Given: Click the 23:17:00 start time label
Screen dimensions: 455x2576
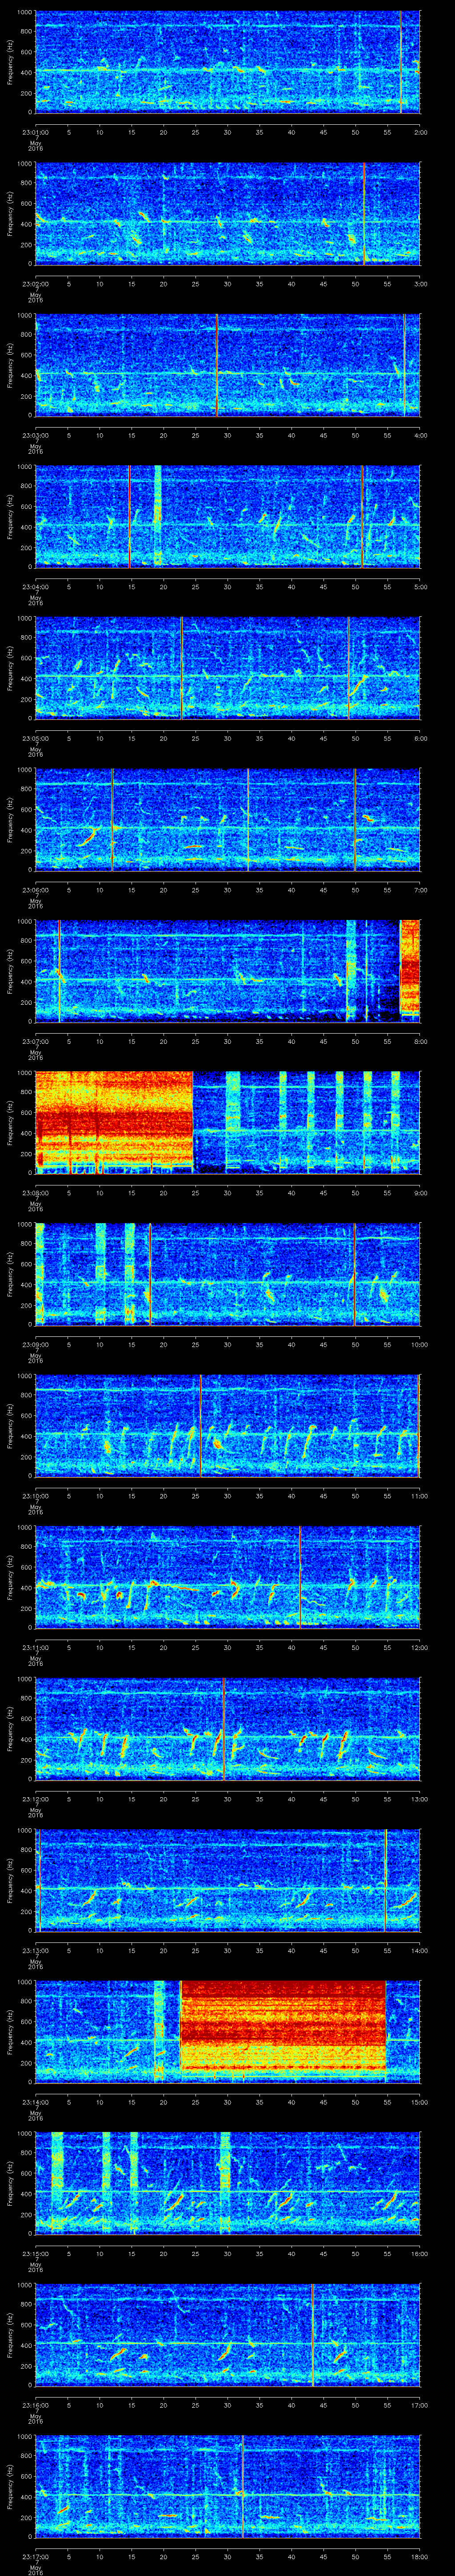Looking at the screenshot, I should coord(36,2556).
